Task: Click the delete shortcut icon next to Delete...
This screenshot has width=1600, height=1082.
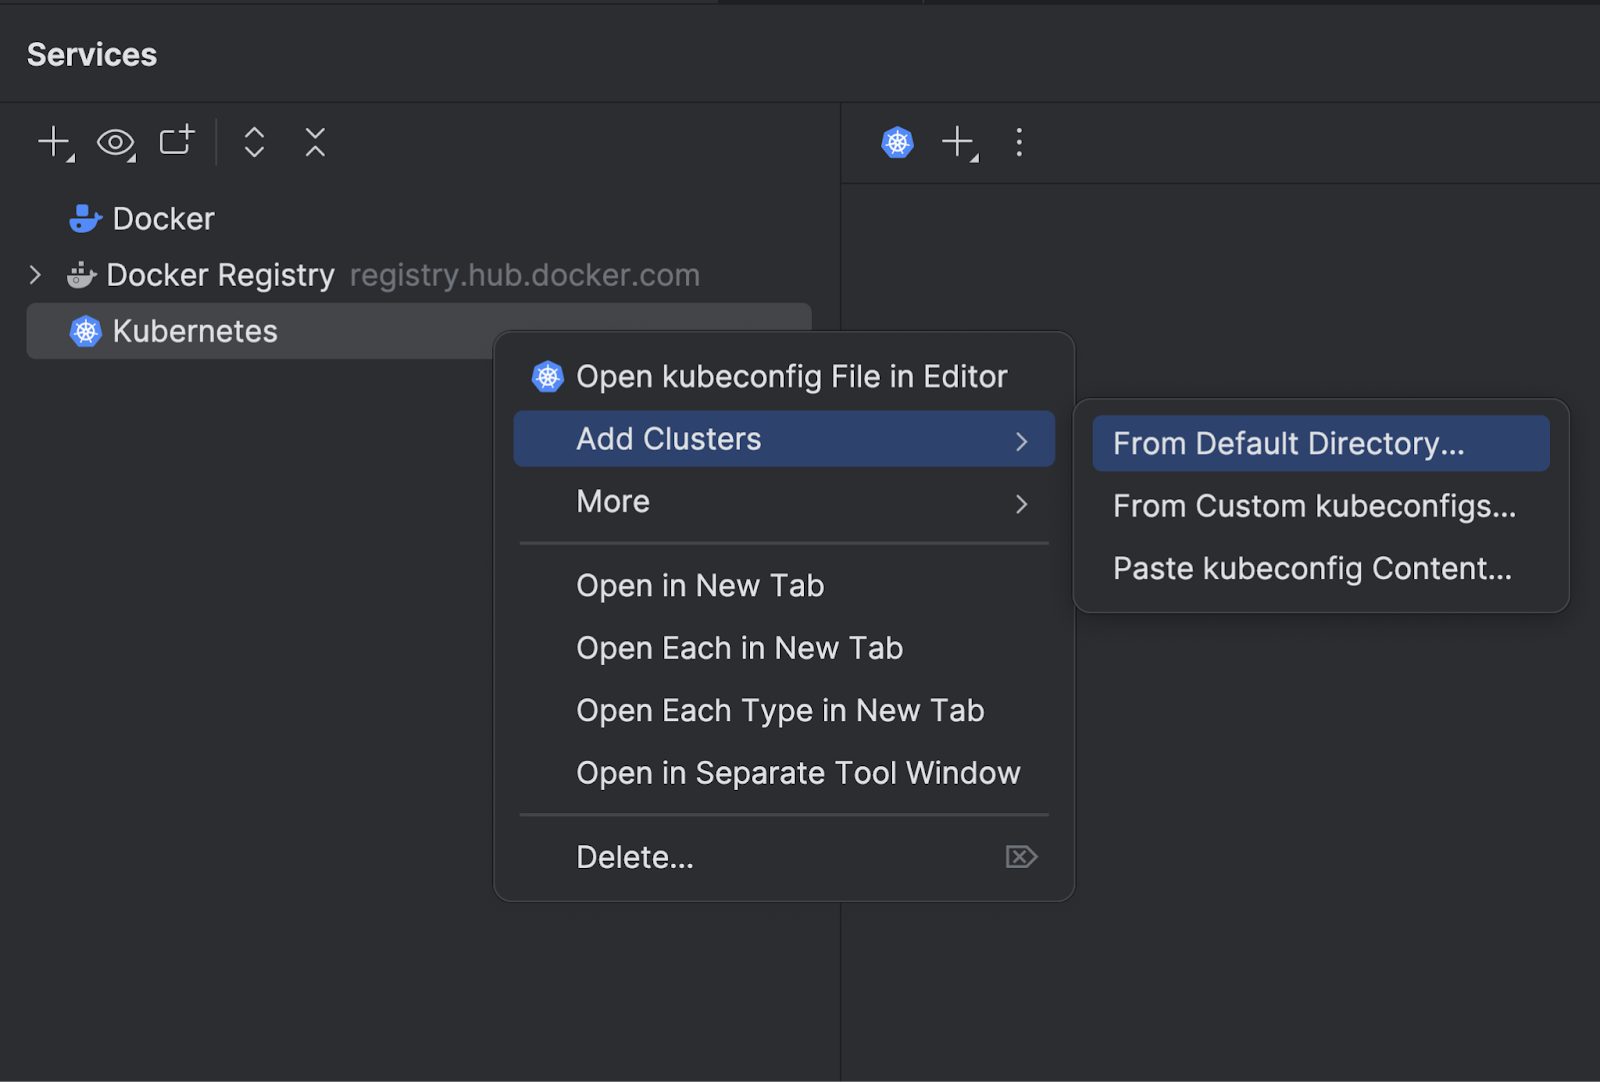Action: coord(1021,857)
